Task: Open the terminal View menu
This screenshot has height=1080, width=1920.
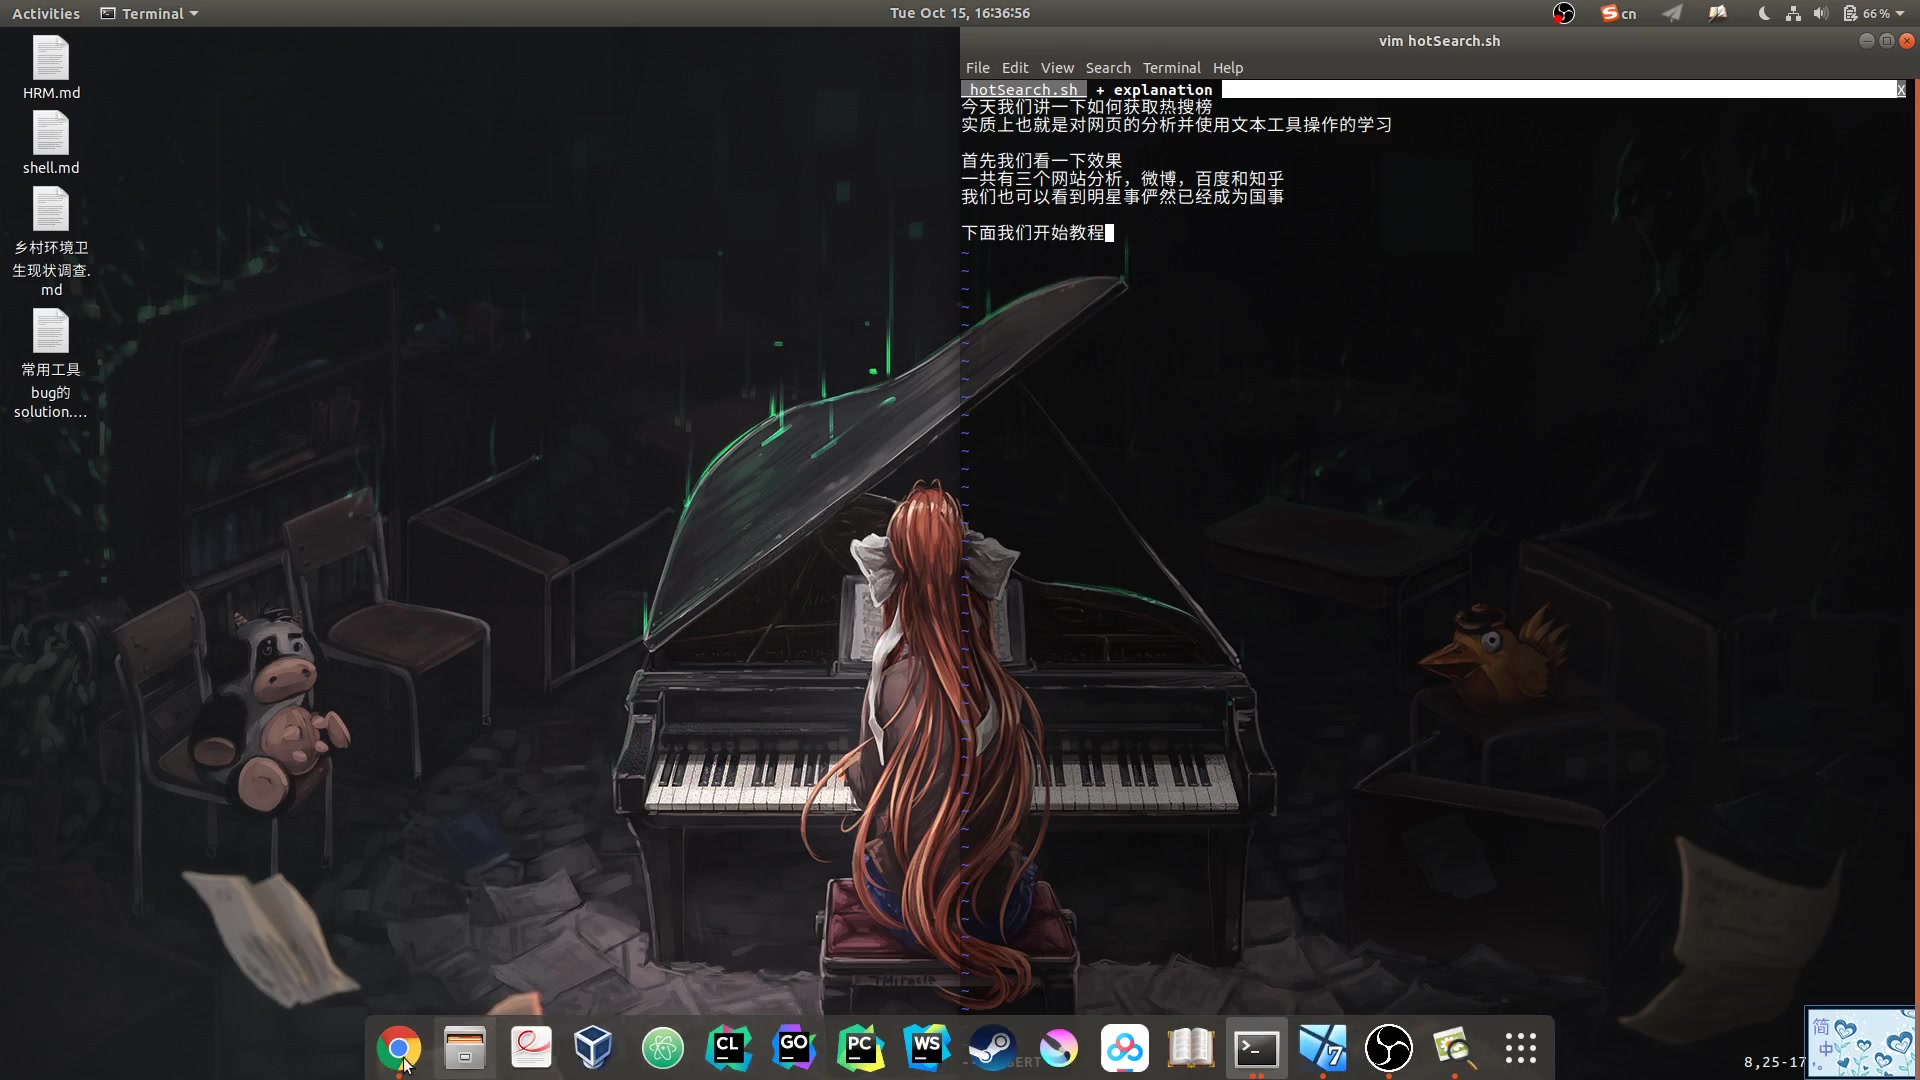Action: [x=1057, y=68]
